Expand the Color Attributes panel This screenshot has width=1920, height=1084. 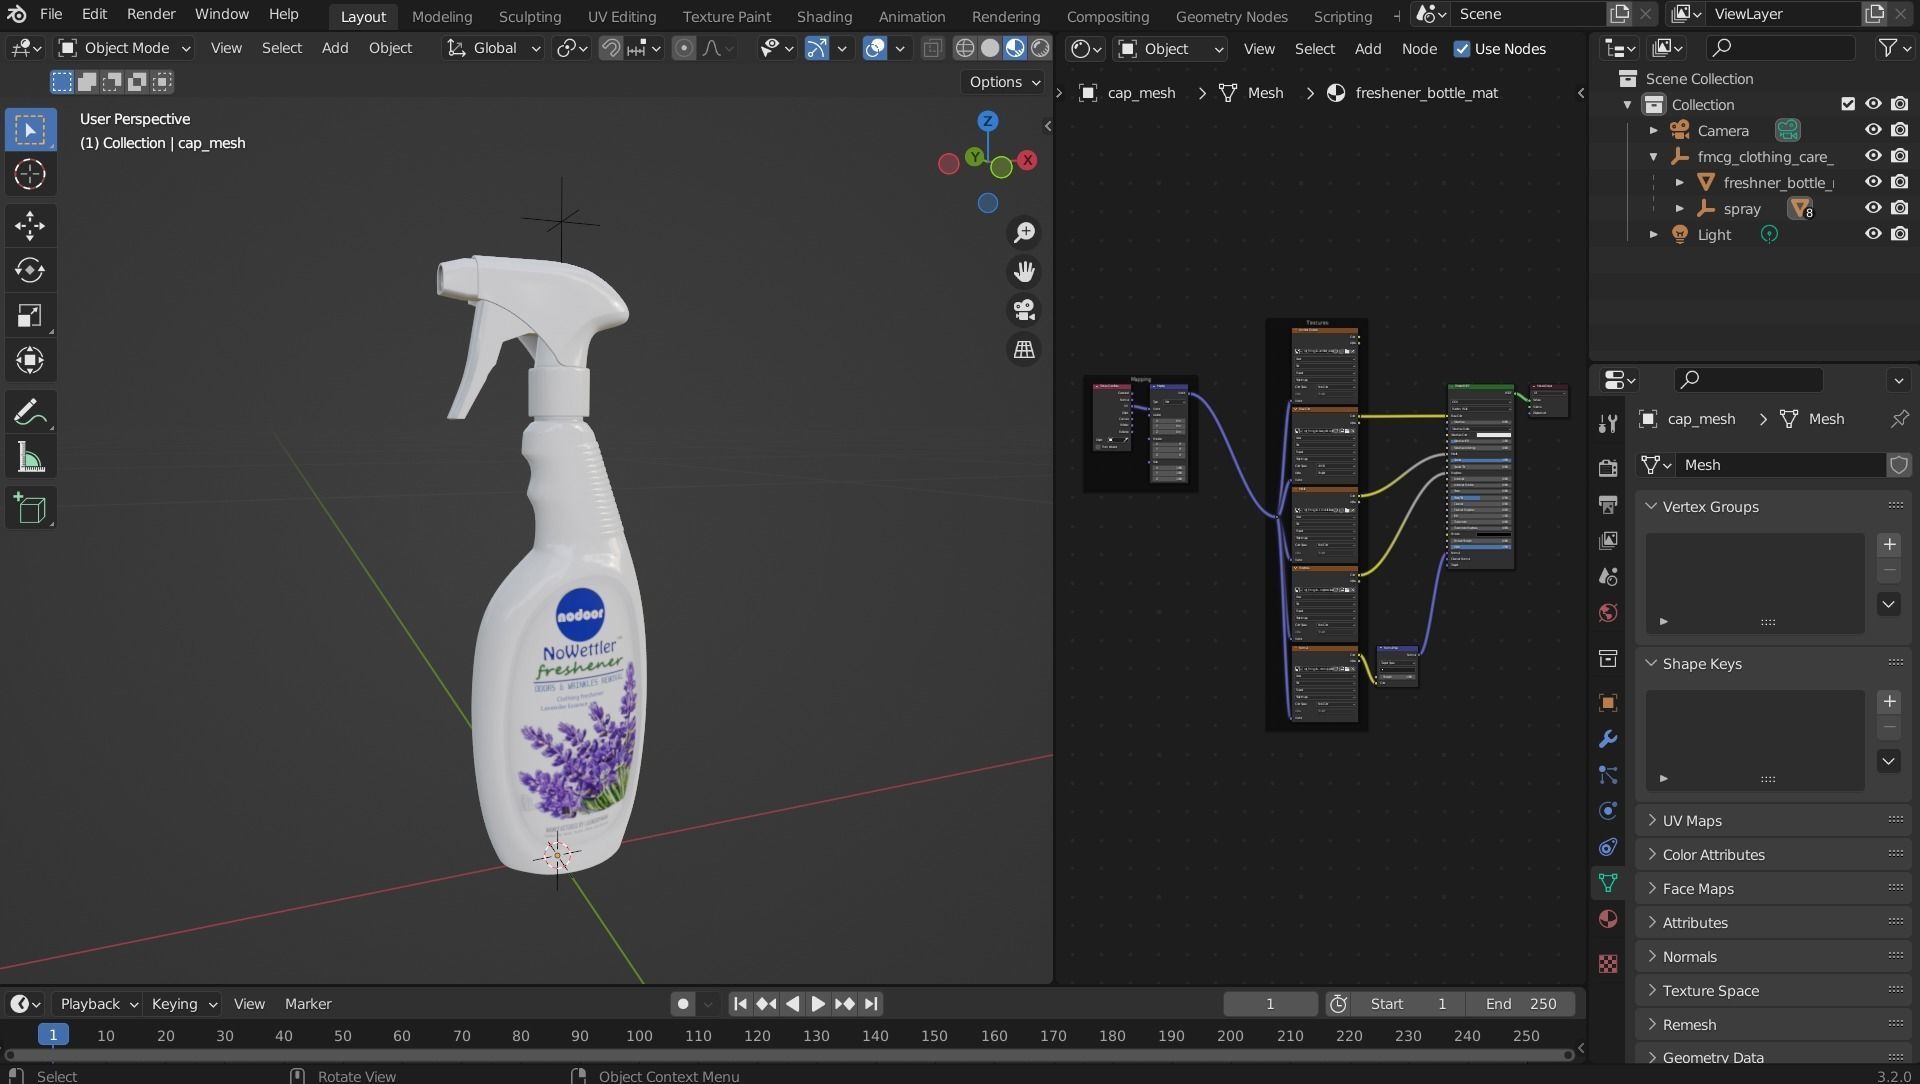click(1774, 855)
